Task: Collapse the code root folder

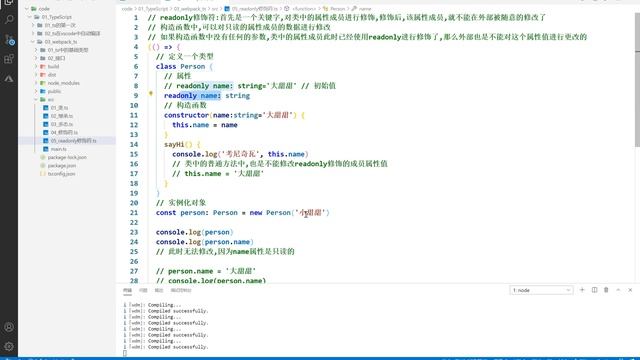Action: pyautogui.click(x=27, y=9)
